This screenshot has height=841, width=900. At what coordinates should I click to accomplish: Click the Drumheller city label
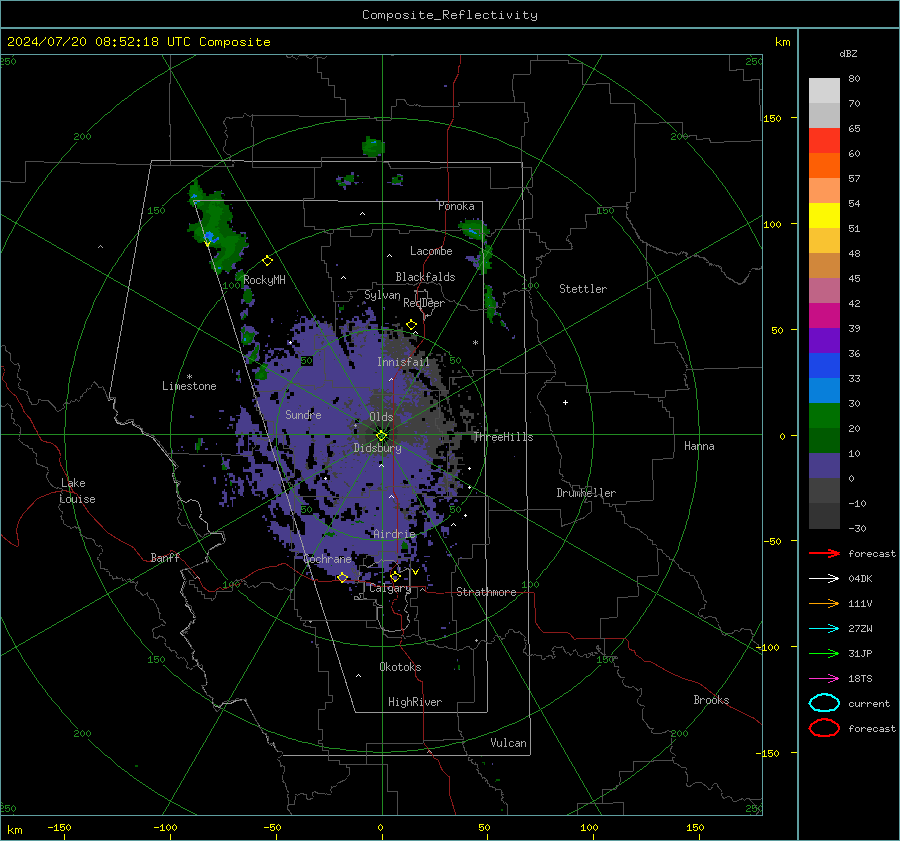[586, 493]
